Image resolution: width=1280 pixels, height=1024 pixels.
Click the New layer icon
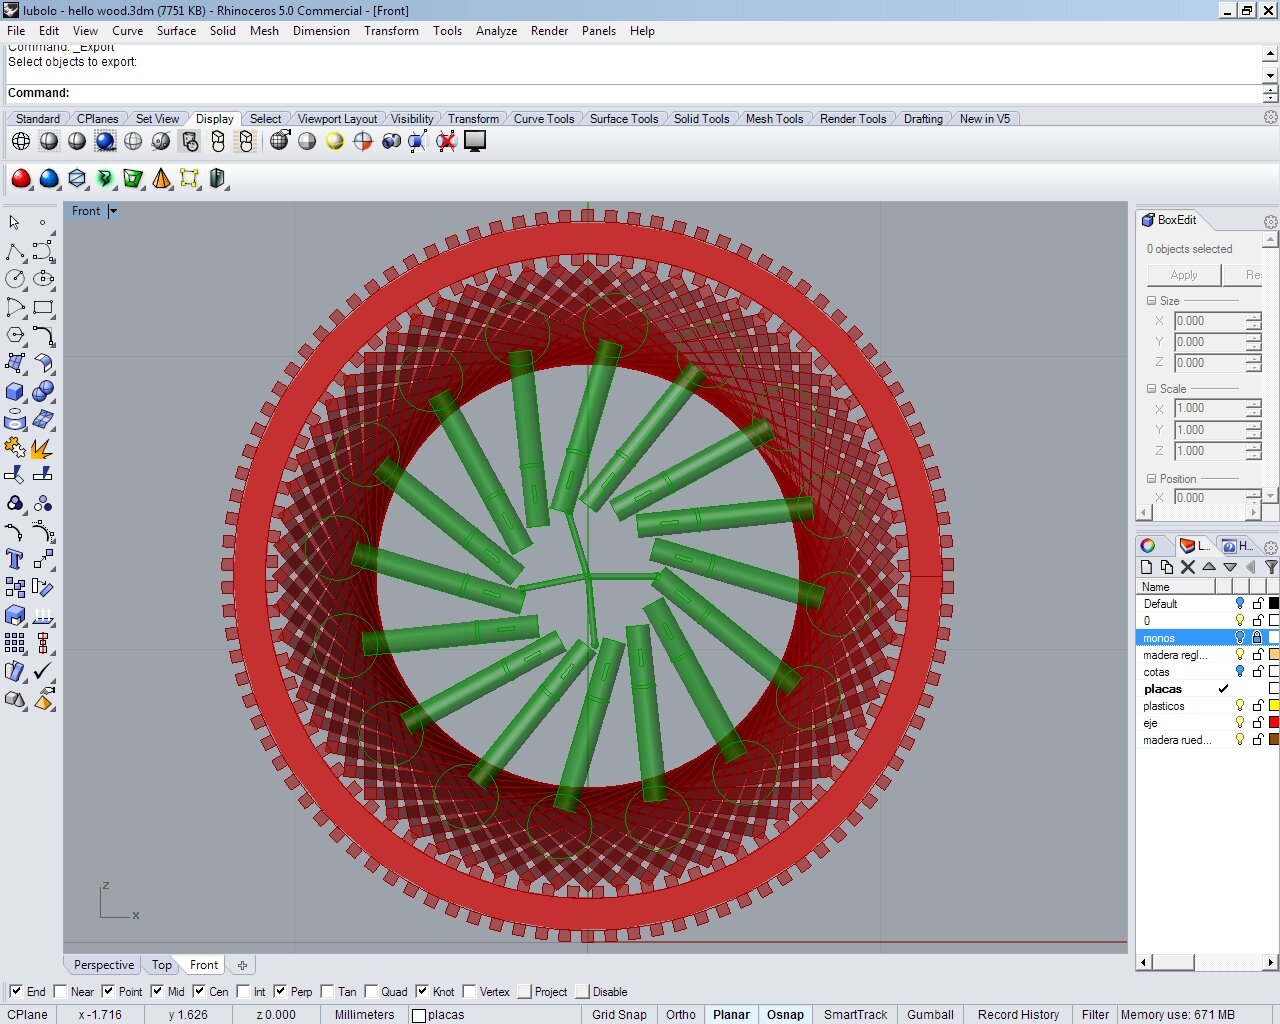click(x=1147, y=567)
